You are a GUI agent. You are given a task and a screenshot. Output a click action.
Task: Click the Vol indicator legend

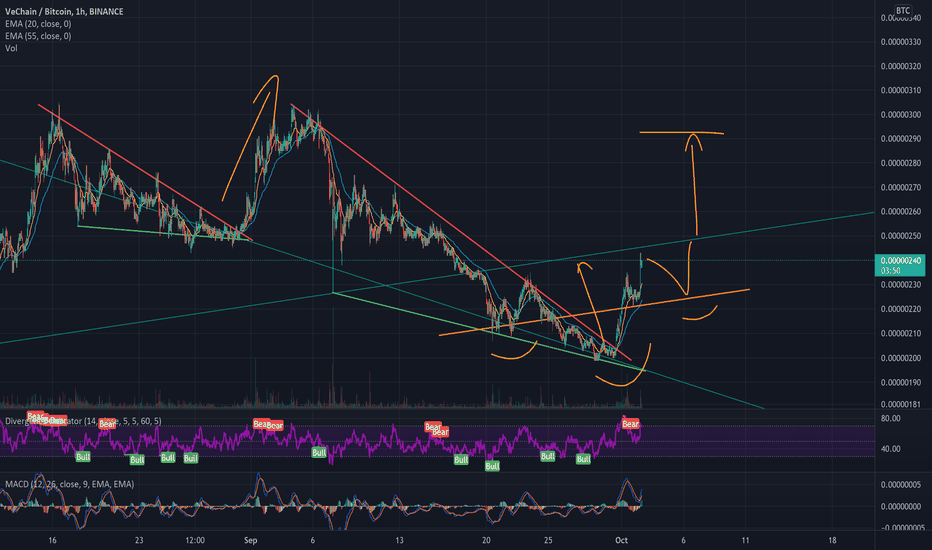pos(11,48)
